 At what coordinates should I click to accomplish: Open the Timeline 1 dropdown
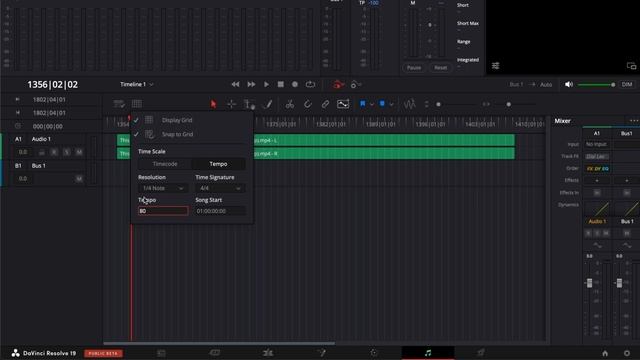pos(137,84)
